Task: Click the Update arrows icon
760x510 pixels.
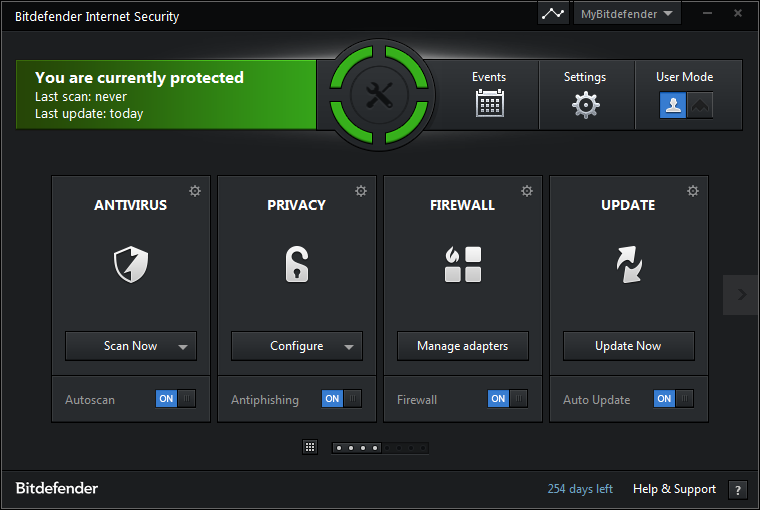Action: point(629,265)
